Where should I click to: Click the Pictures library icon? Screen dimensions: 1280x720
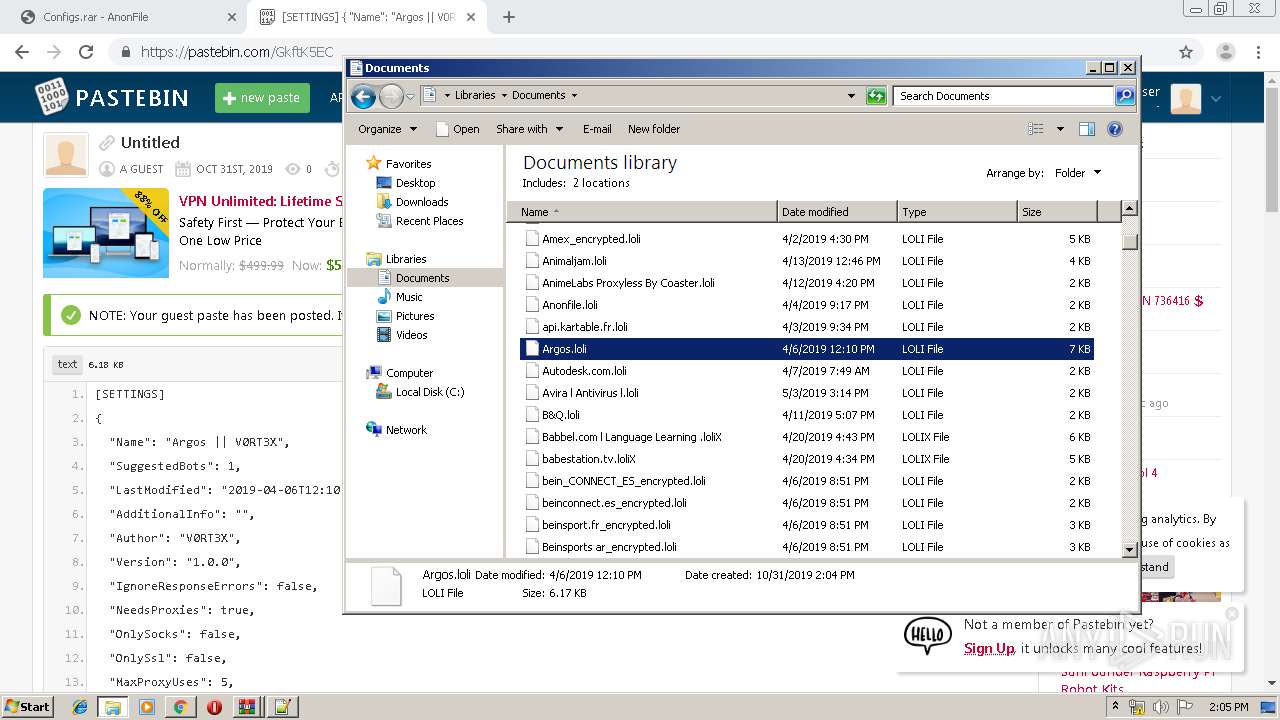click(384, 316)
